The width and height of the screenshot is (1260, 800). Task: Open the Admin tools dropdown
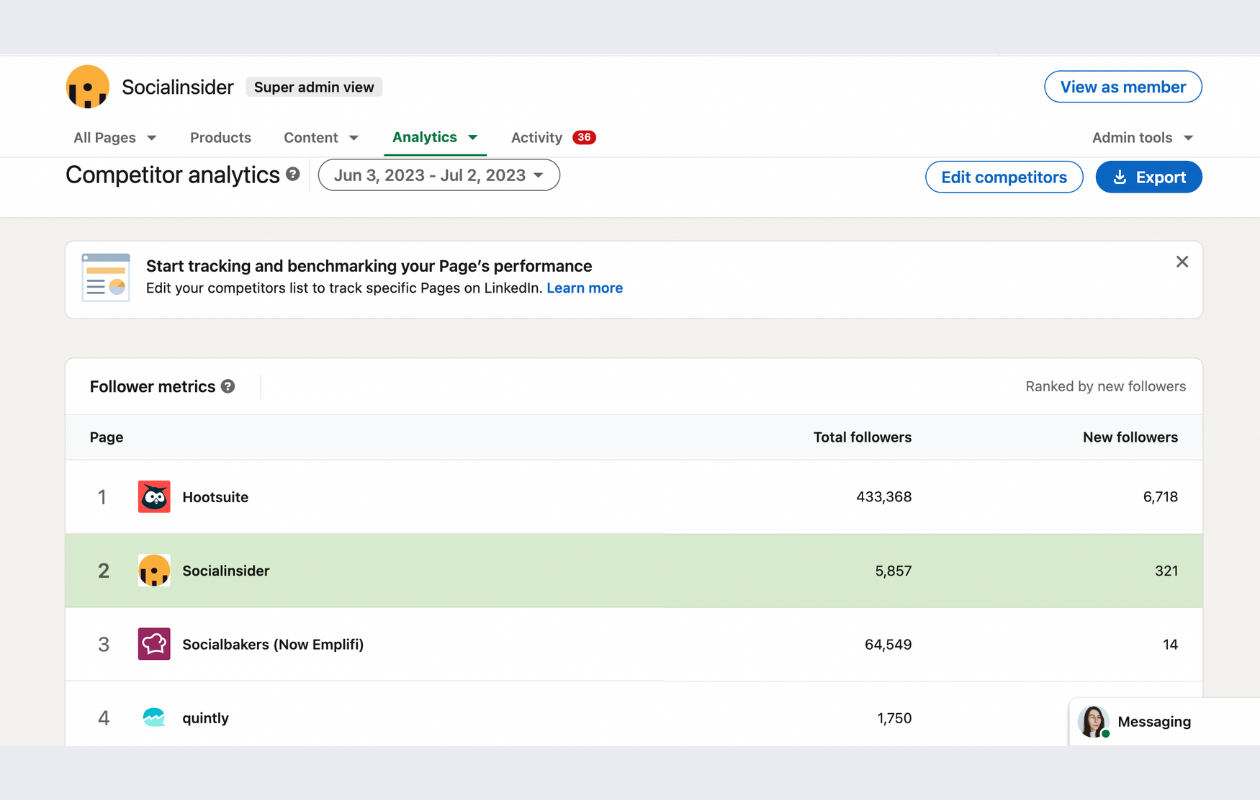pos(1143,138)
